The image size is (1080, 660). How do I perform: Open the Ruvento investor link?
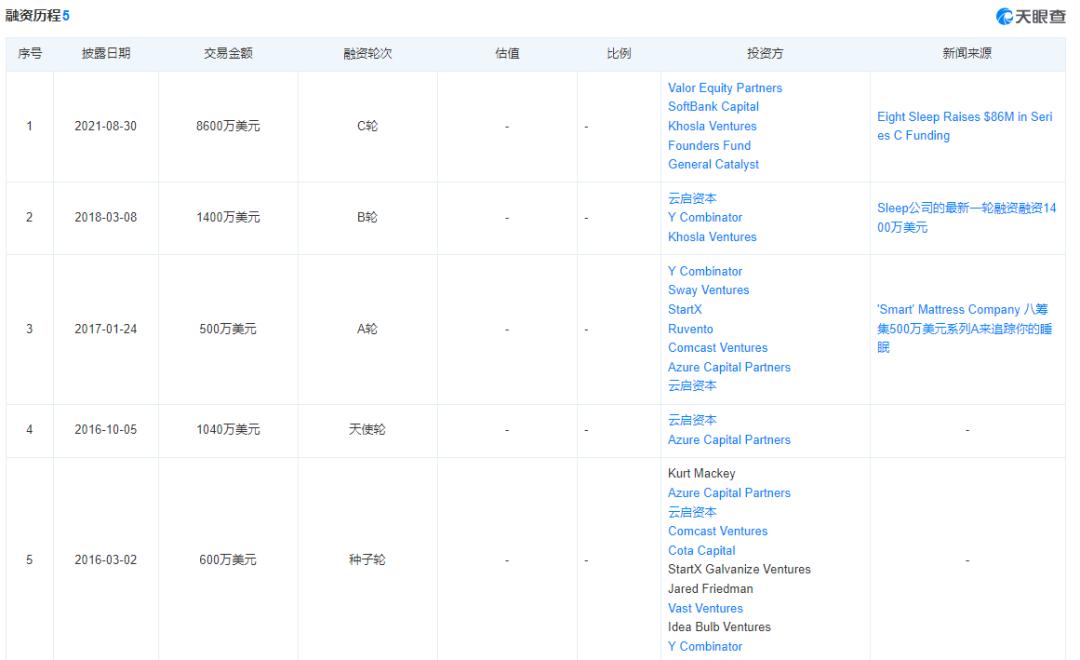(690, 329)
